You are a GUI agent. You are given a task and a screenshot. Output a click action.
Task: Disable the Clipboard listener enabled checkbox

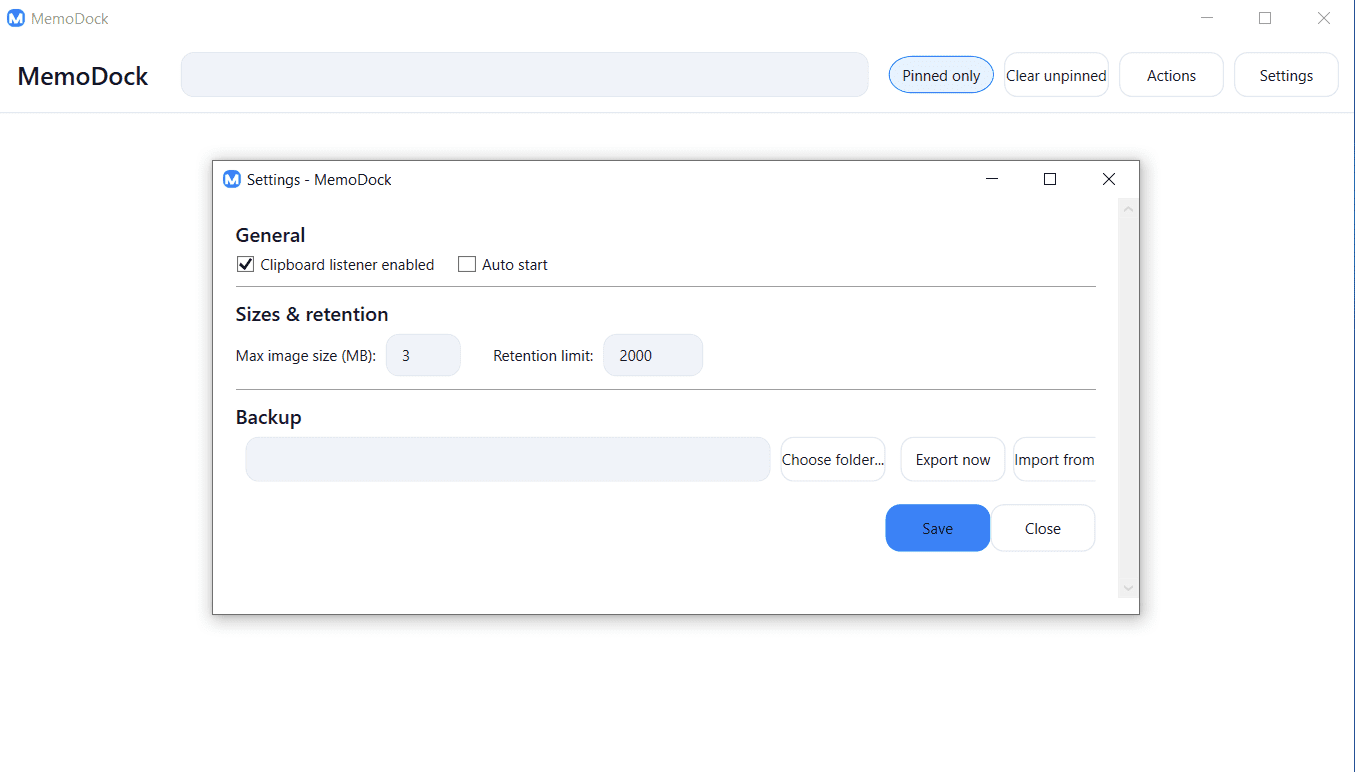245,265
